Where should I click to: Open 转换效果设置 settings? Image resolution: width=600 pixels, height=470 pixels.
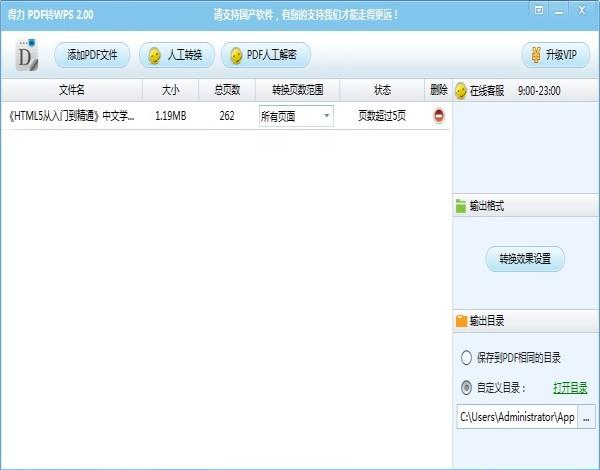(525, 259)
